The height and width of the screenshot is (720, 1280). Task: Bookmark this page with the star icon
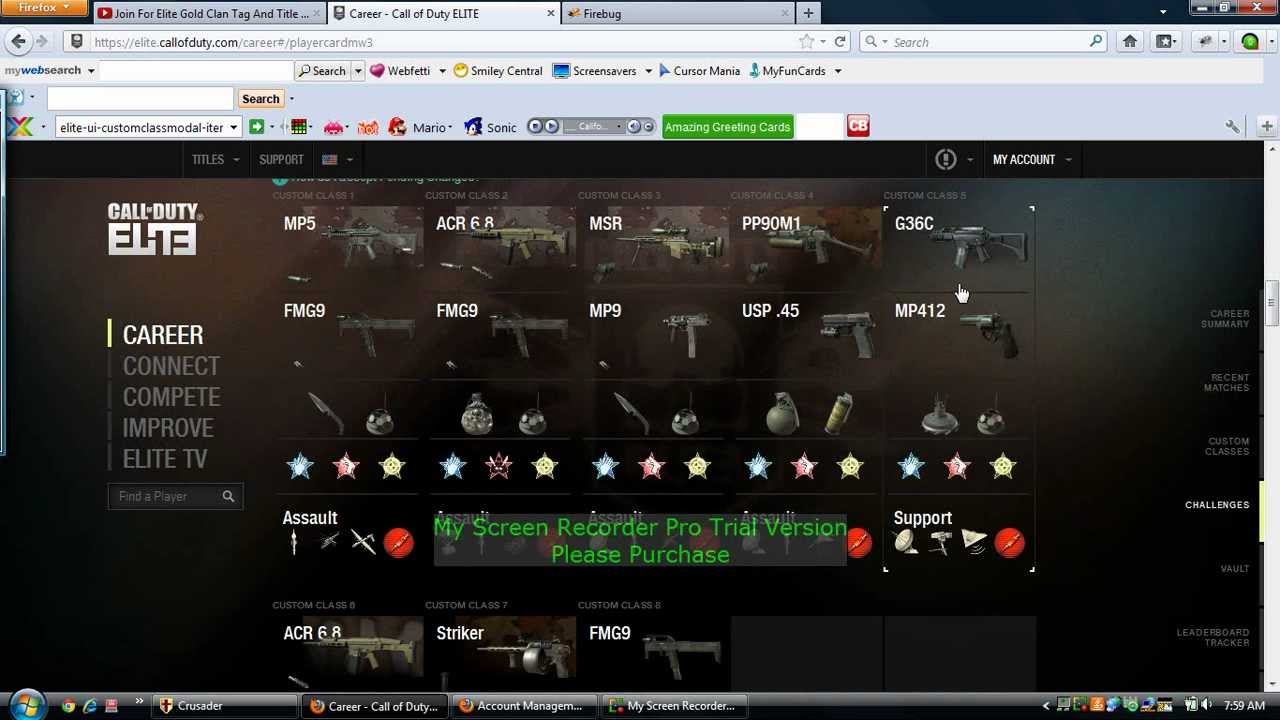click(806, 42)
